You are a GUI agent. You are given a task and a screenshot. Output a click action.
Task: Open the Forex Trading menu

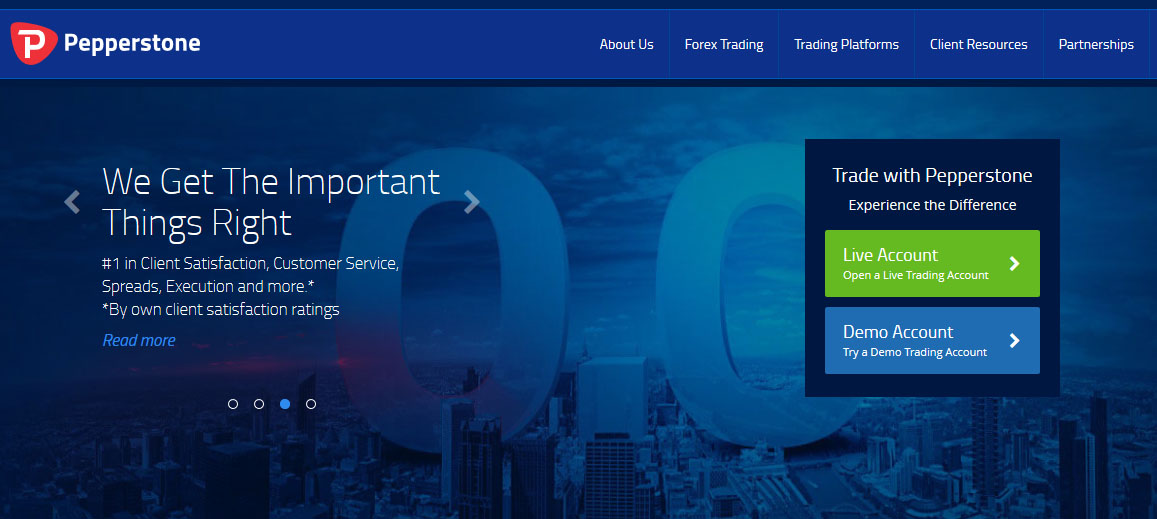(724, 44)
